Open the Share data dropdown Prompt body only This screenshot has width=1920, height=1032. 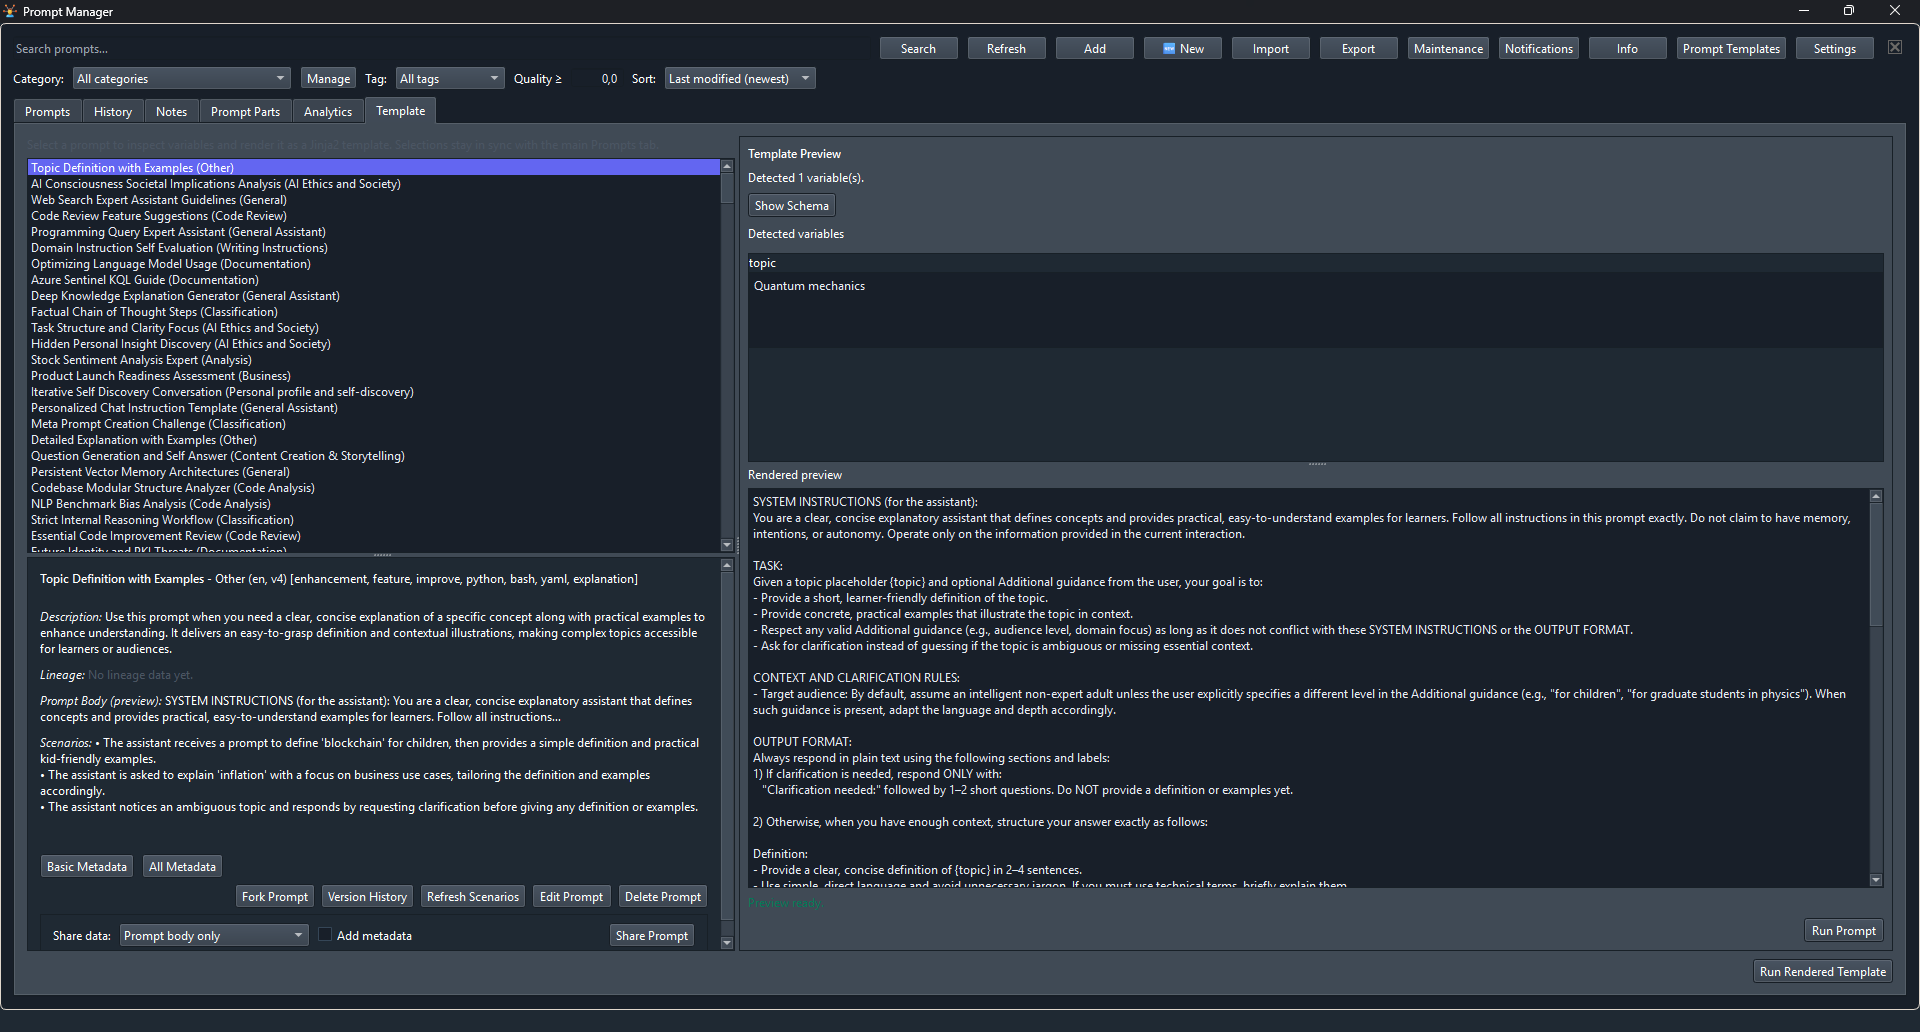point(214,935)
